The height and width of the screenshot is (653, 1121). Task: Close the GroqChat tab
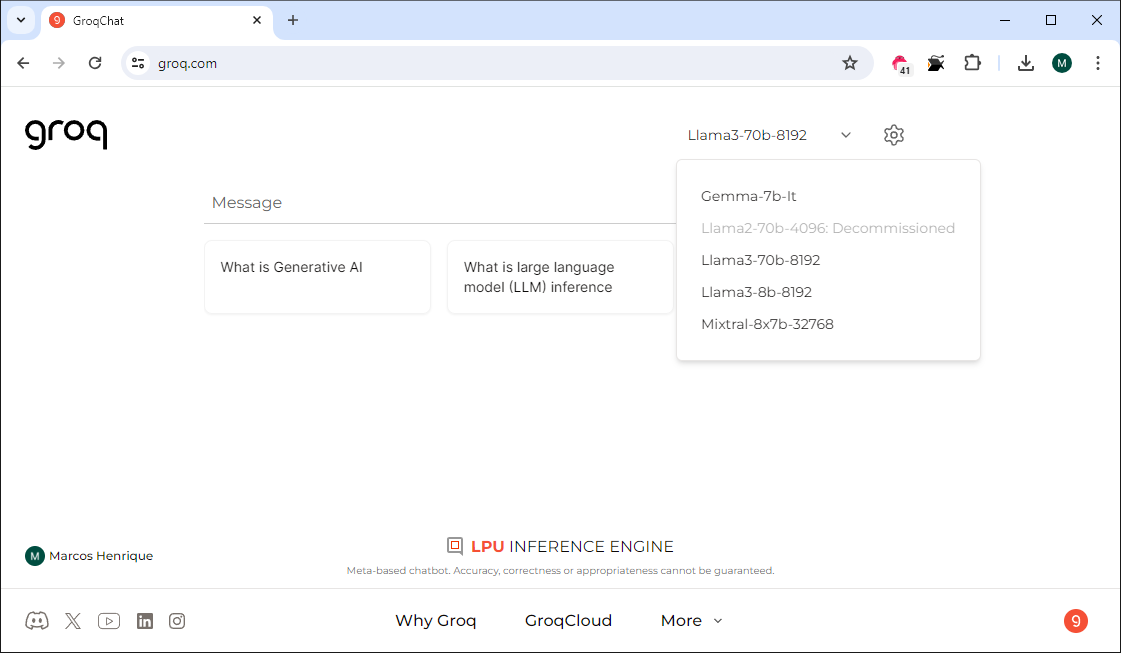point(257,20)
